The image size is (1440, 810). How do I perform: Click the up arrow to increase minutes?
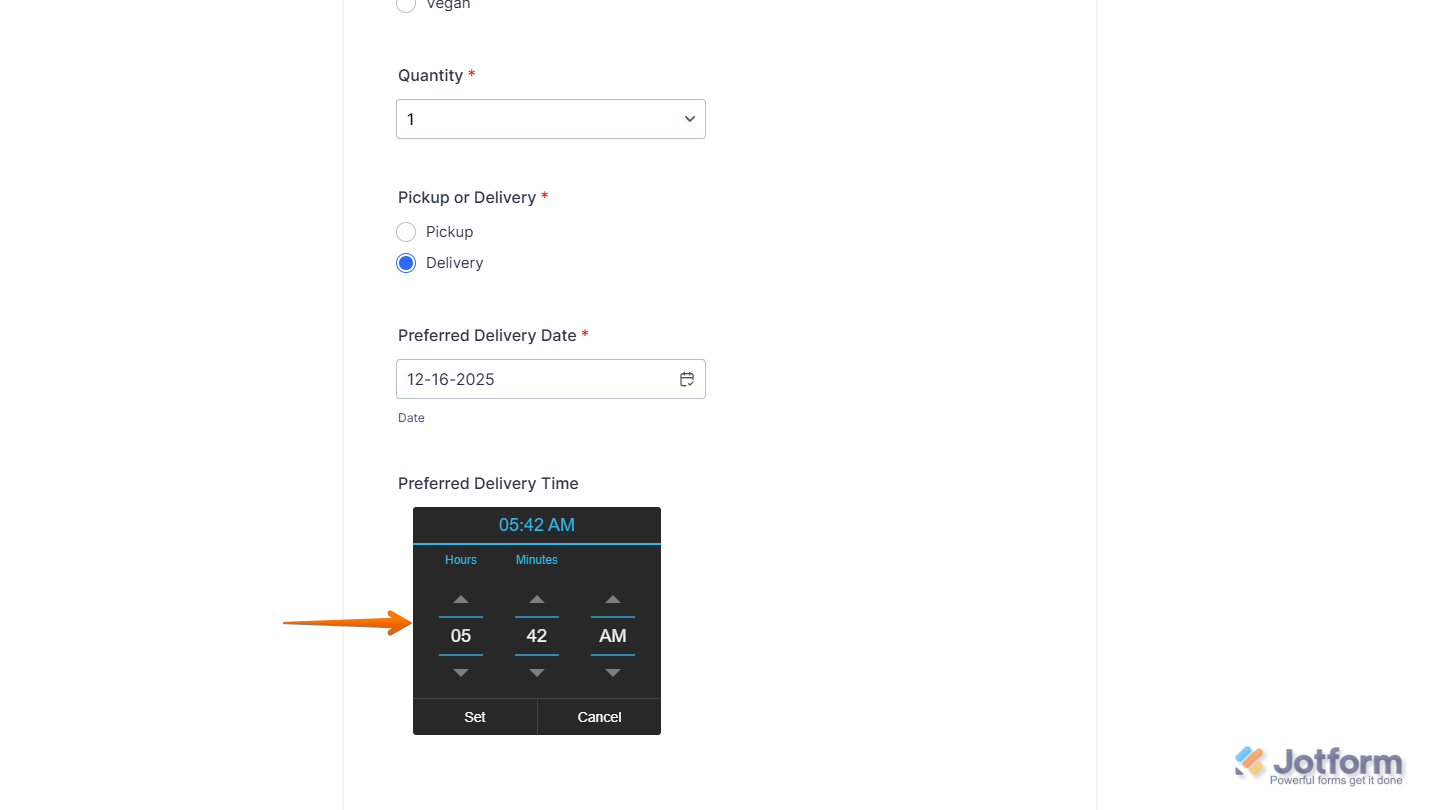[536, 599]
